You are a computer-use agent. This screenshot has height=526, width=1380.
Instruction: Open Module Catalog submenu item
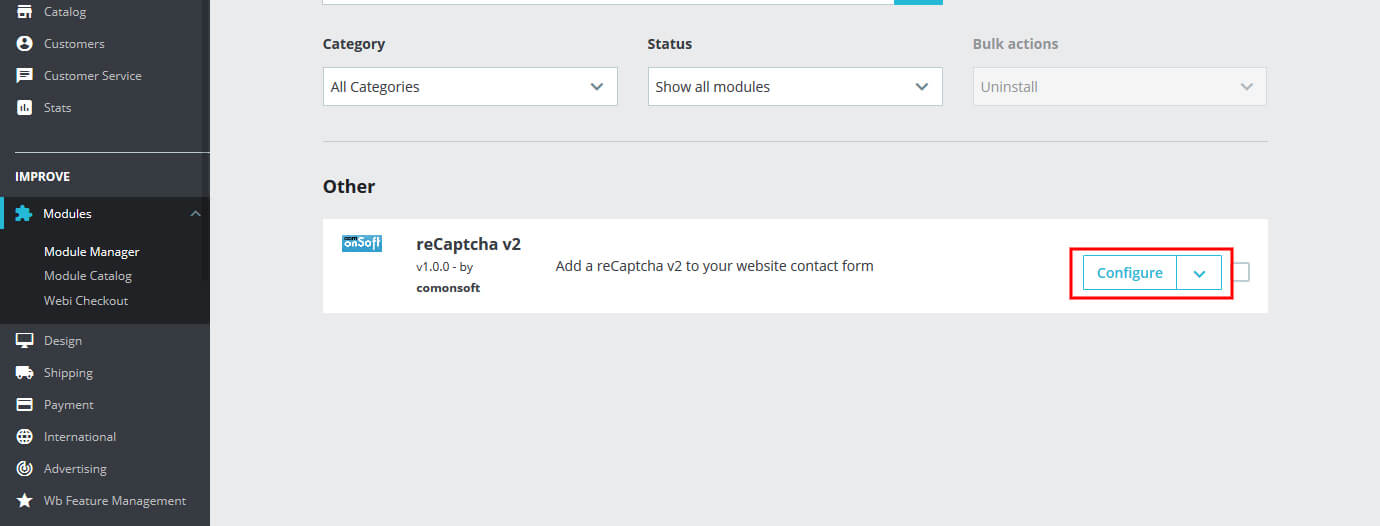(x=88, y=276)
